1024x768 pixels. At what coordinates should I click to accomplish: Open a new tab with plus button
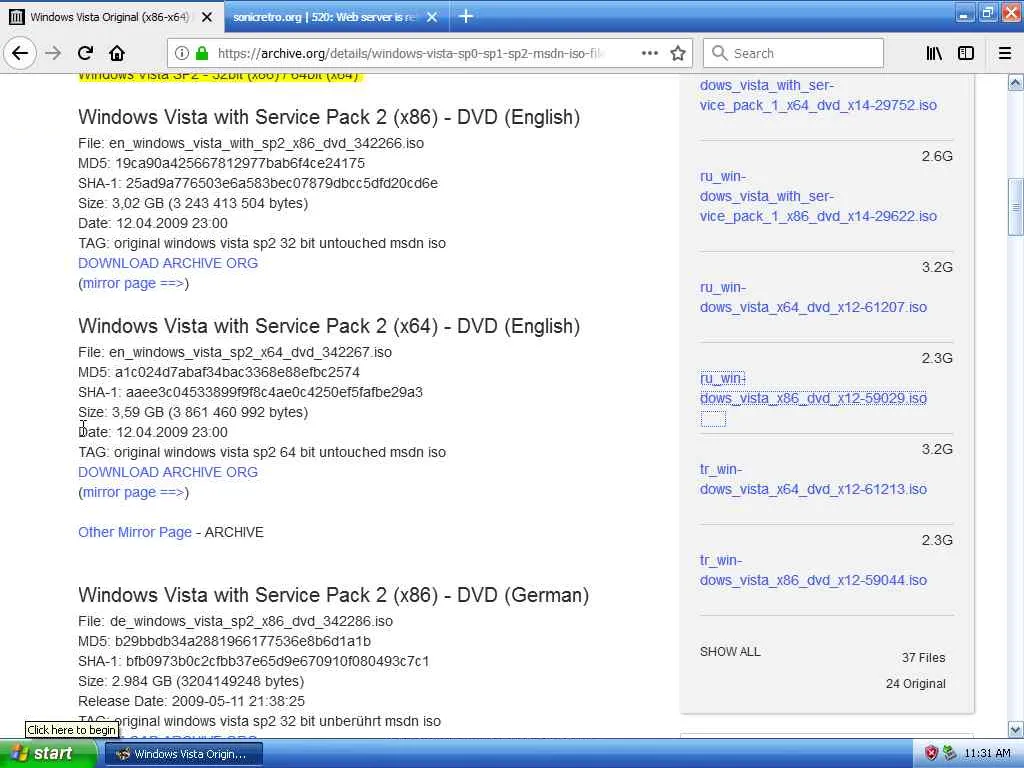click(x=466, y=16)
